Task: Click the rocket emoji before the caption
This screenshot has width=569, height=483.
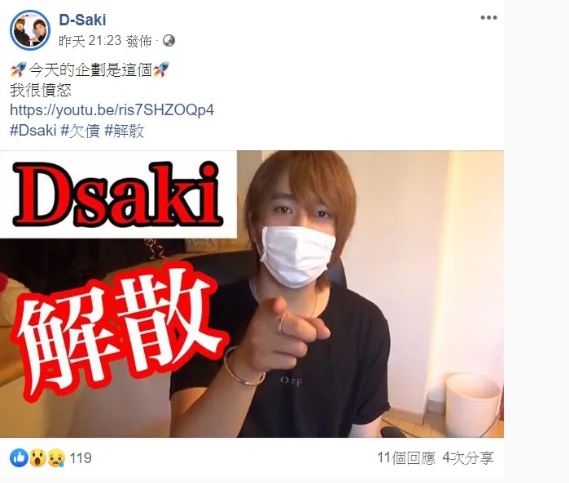Action: (18, 69)
